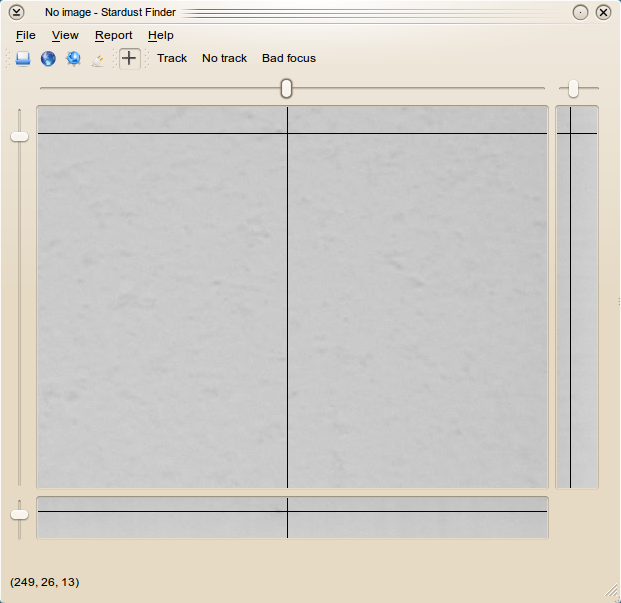The width and height of the screenshot is (621, 603).
Task: Open the View menu
Action: pyautogui.click(x=65, y=35)
